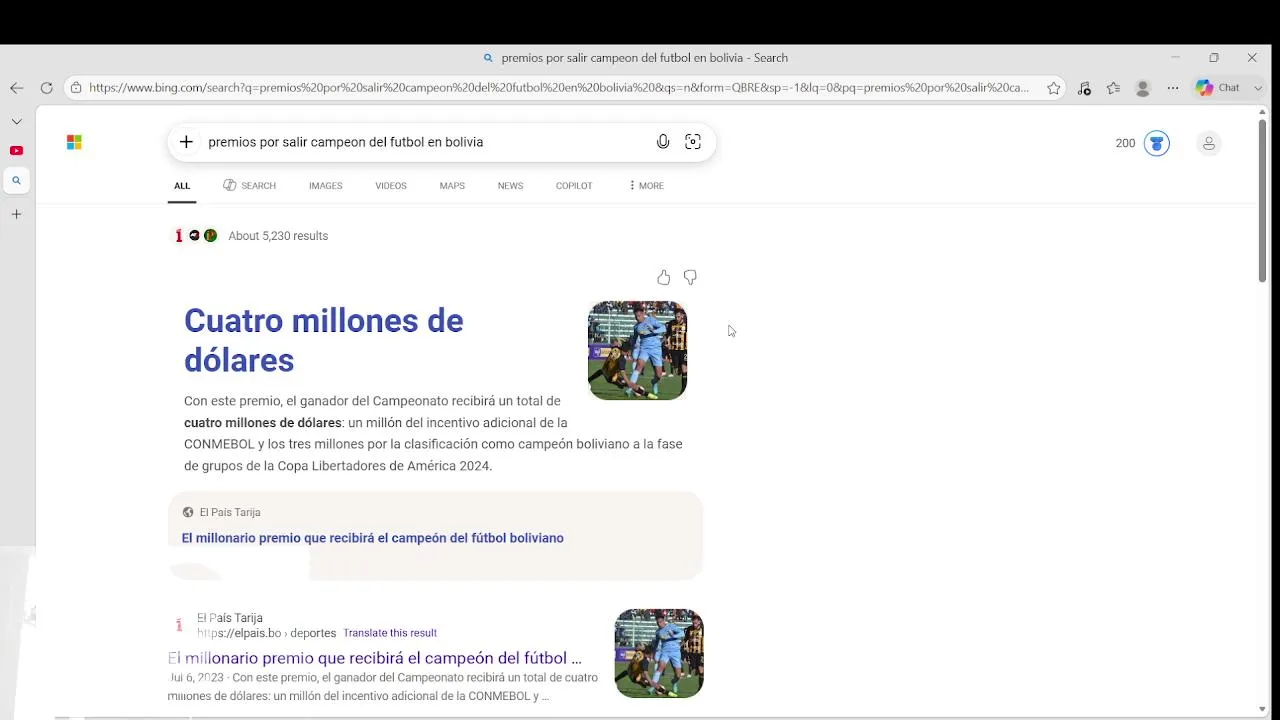Click the plus icon in the search box
This screenshot has width=1280, height=720.
tap(186, 142)
